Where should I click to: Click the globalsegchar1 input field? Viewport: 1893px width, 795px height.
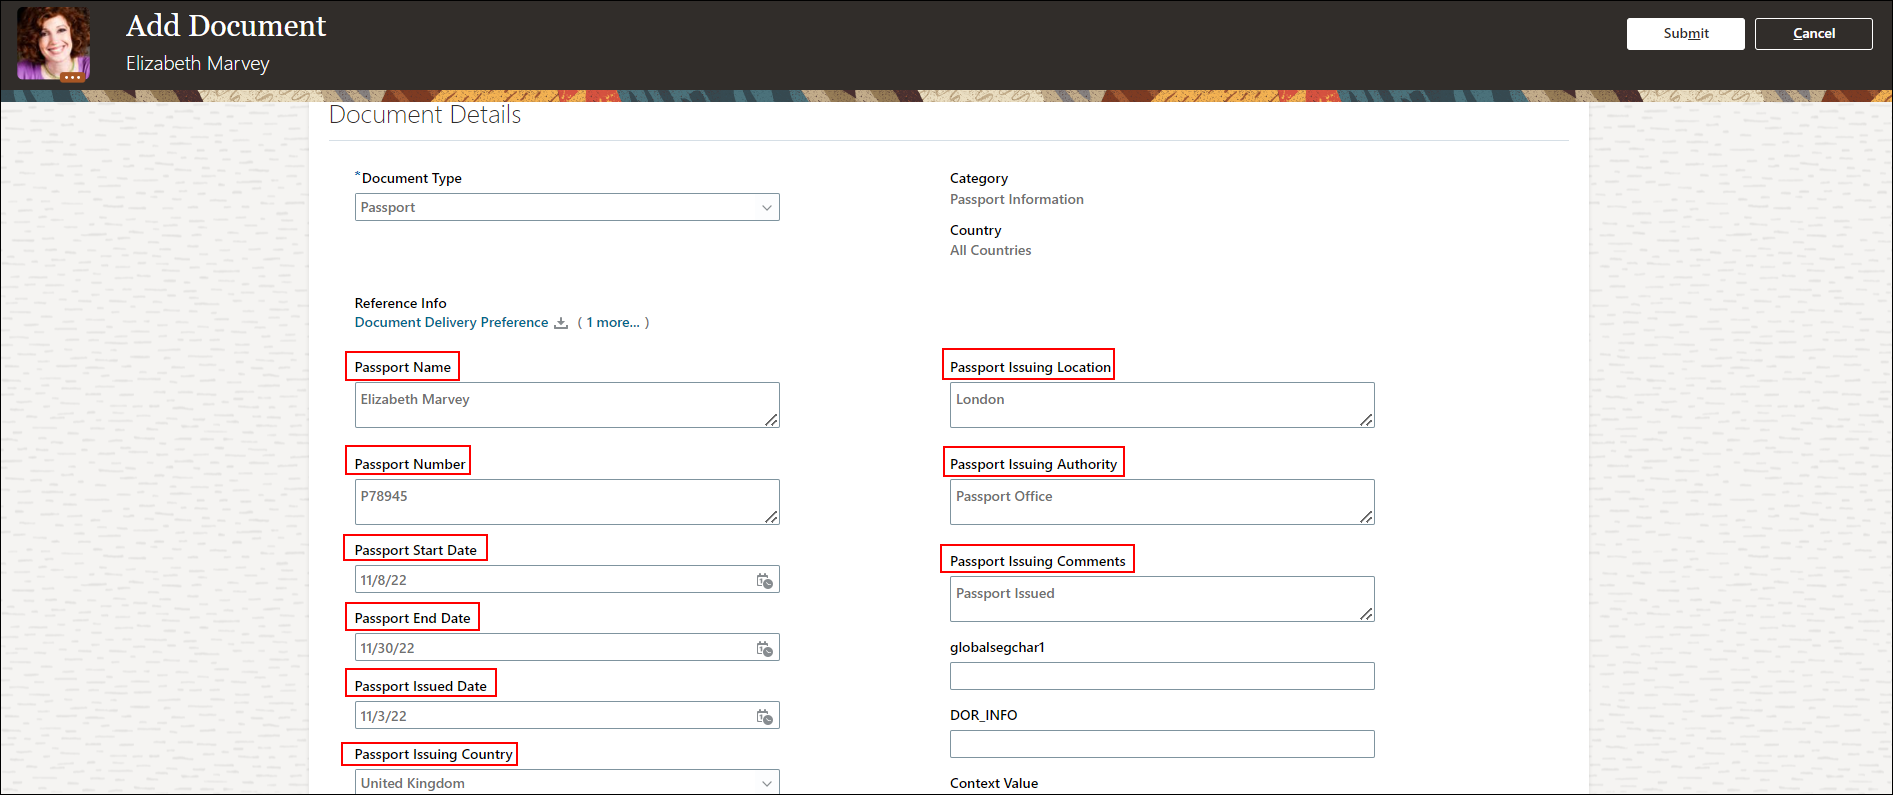(1161, 676)
